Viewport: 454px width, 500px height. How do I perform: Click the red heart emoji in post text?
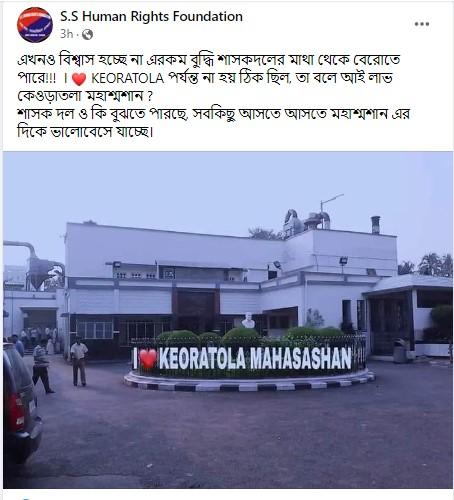pyautogui.click(x=79, y=79)
